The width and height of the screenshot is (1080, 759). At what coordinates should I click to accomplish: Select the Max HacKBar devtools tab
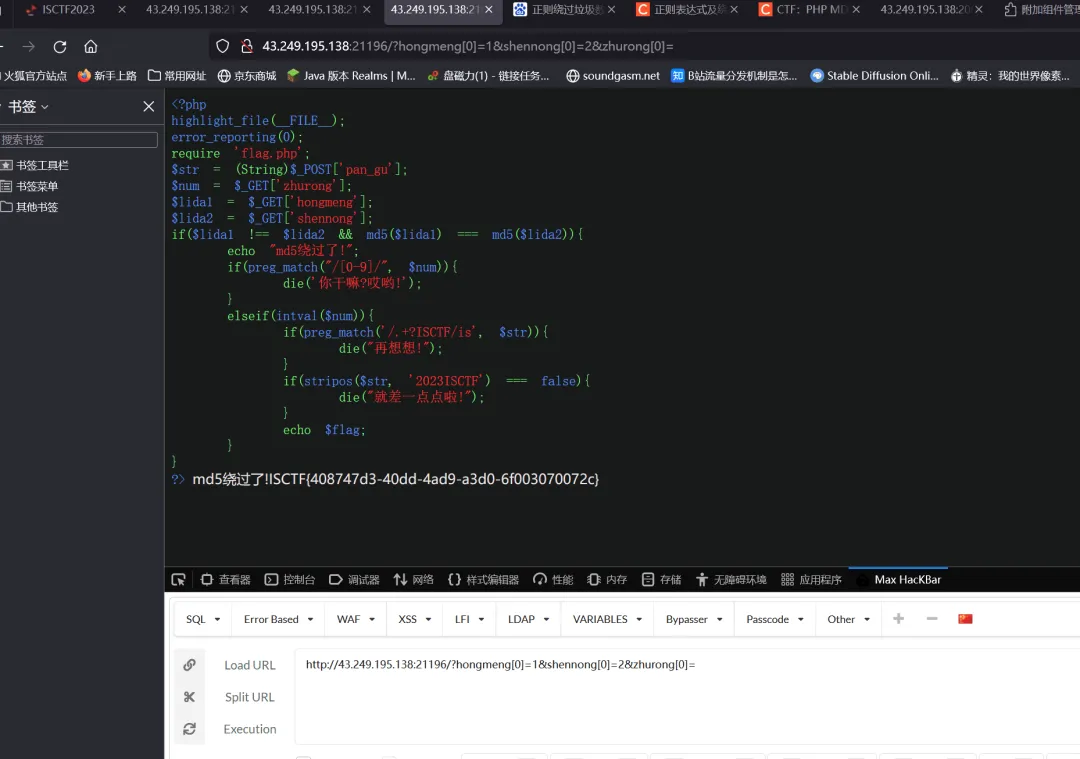point(899,580)
